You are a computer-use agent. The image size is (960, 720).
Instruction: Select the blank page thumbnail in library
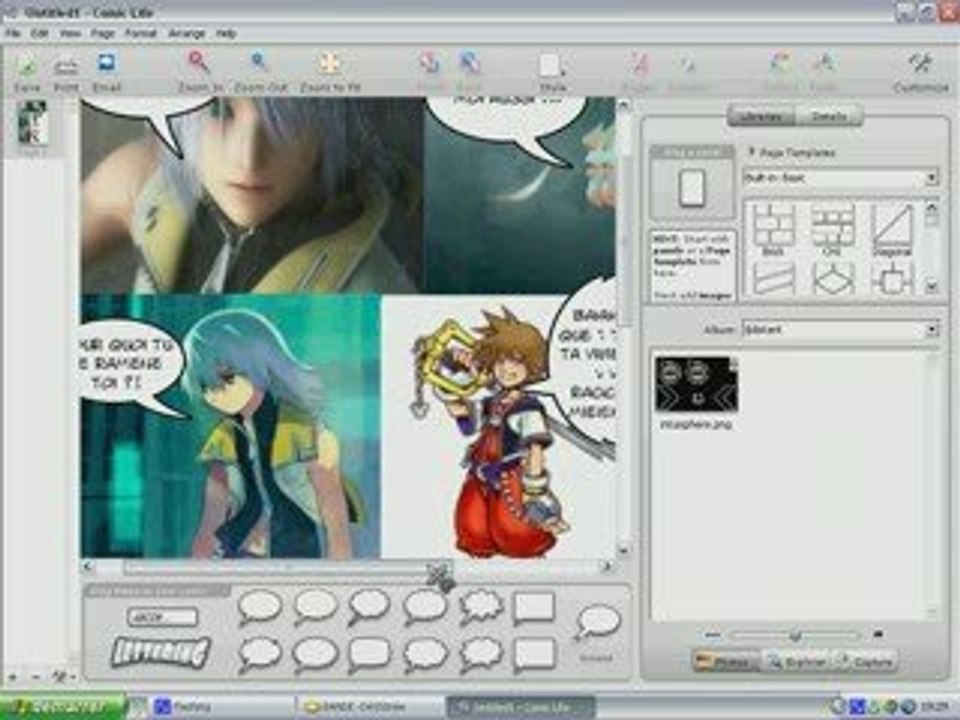click(692, 187)
